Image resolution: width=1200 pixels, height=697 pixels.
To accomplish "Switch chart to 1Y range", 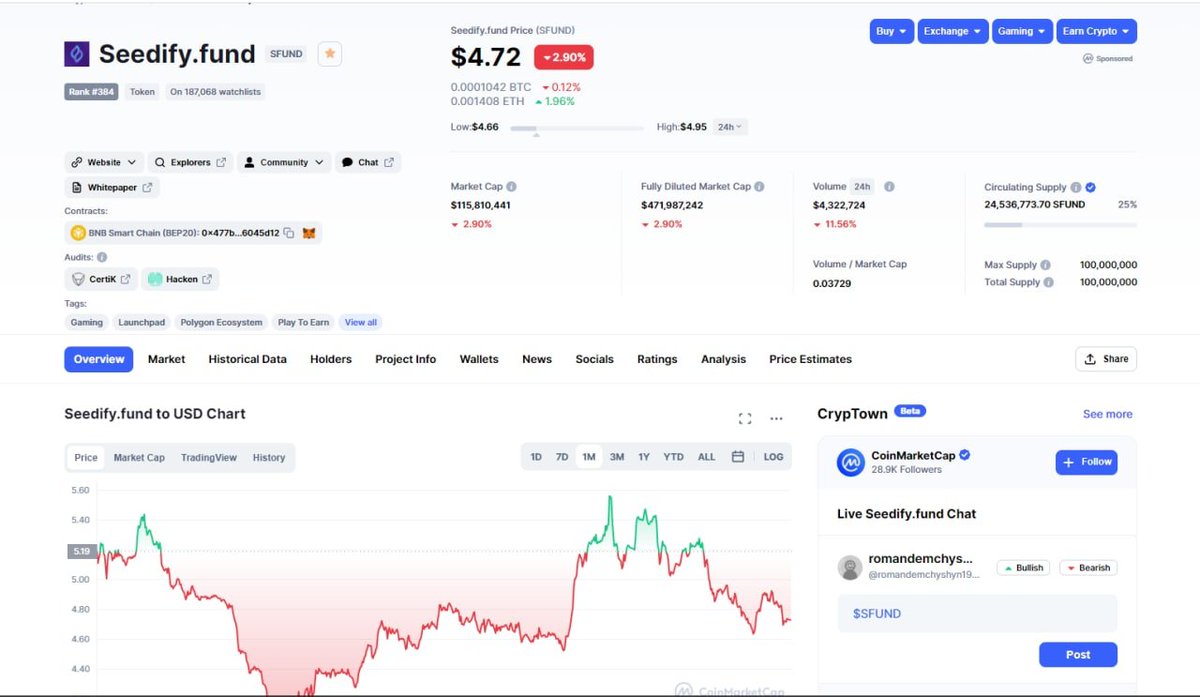I will pos(644,457).
